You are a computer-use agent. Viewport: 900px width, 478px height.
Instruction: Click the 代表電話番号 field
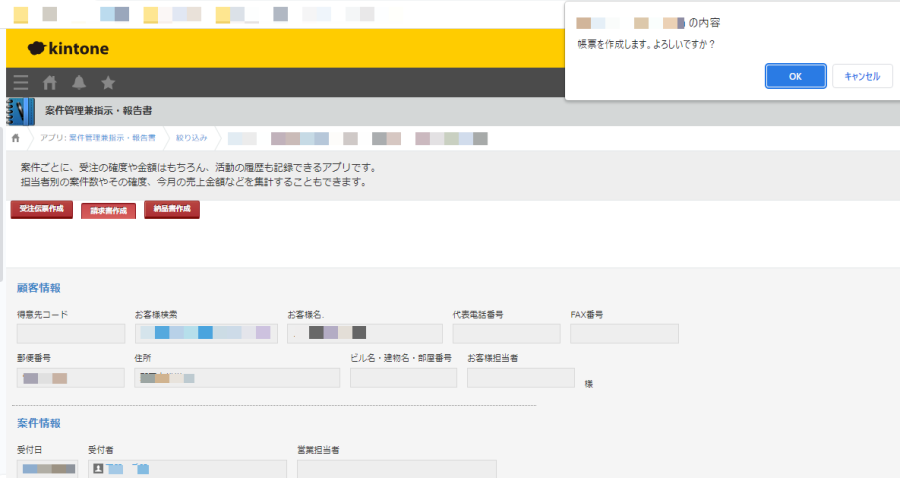coord(506,333)
